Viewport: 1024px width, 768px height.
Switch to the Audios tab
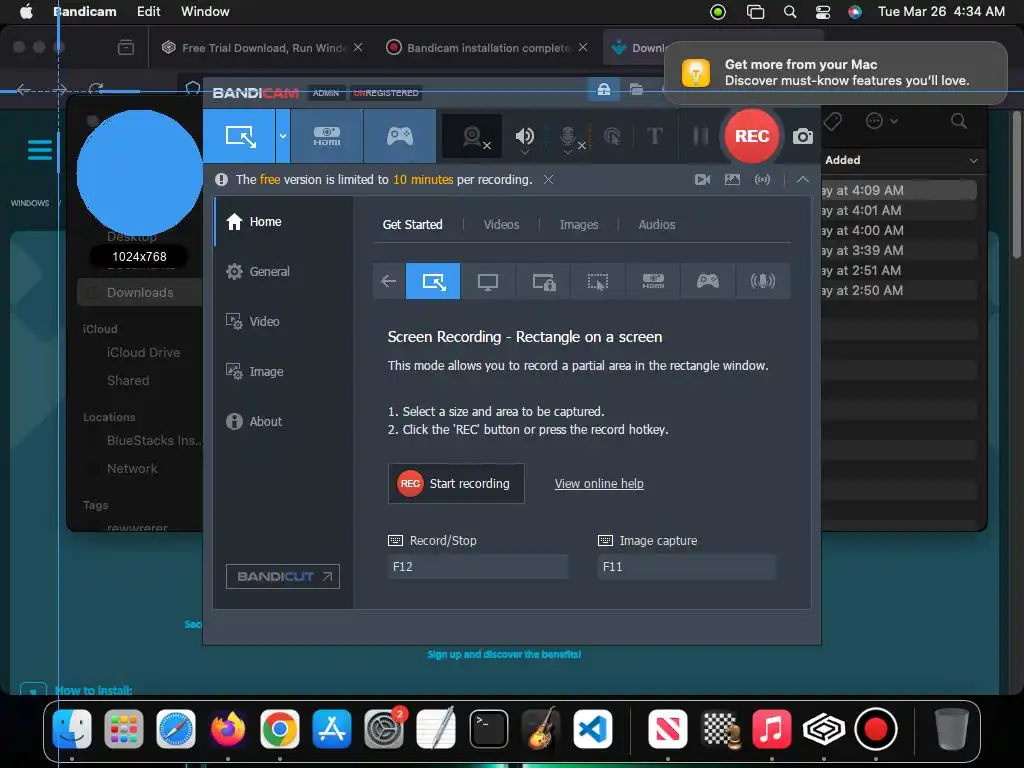click(656, 225)
